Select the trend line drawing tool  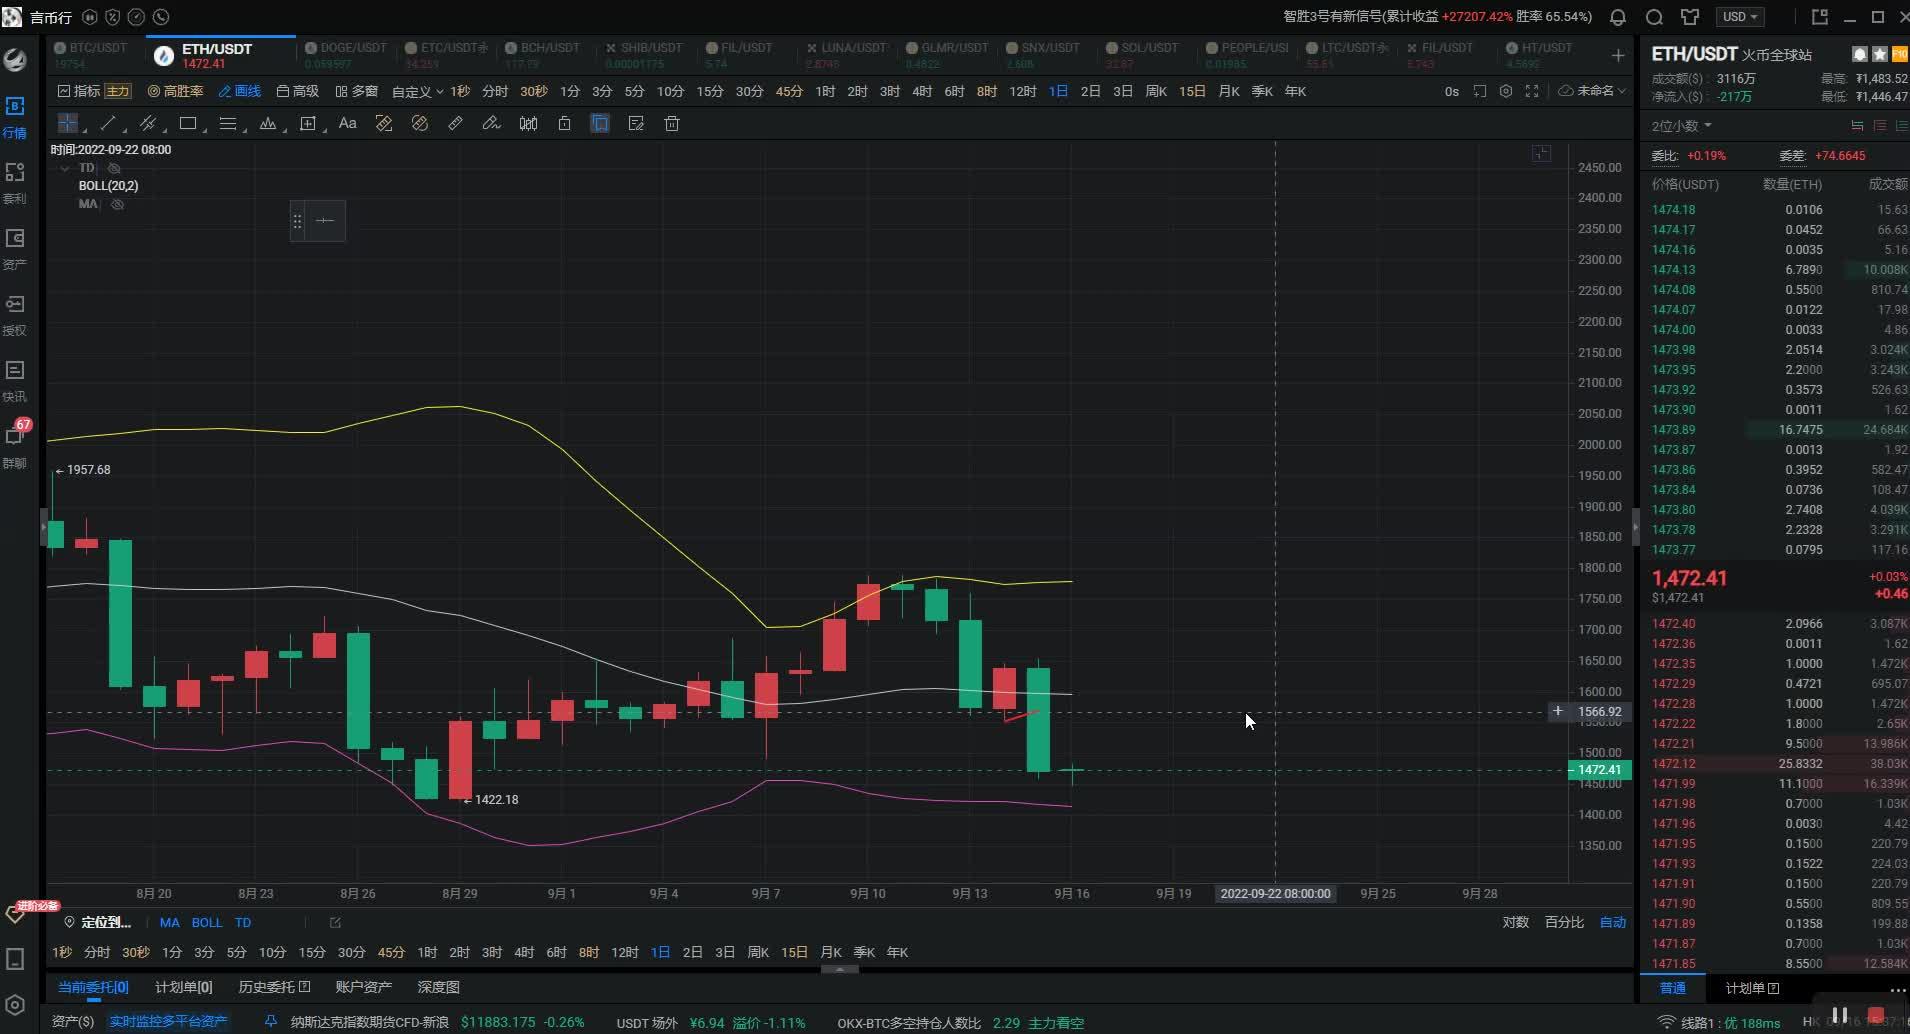108,123
